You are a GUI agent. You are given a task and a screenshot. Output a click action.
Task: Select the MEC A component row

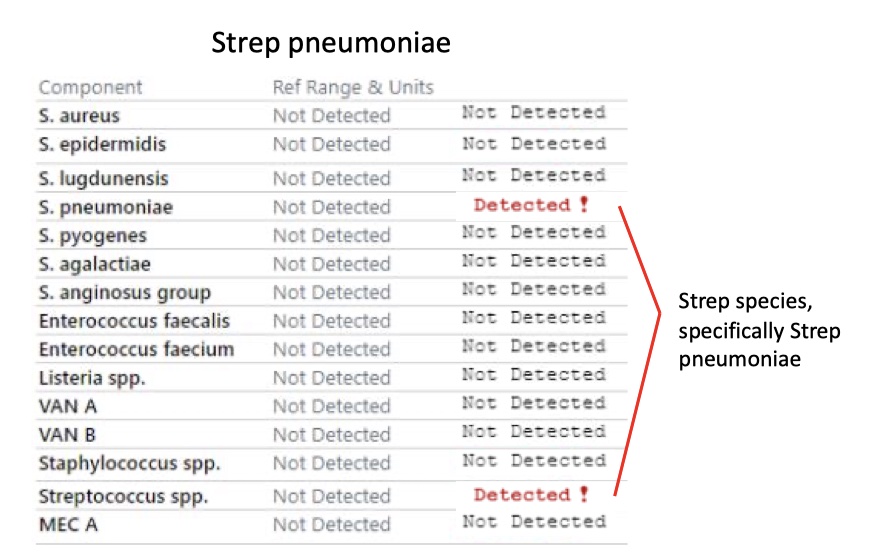coord(331,525)
